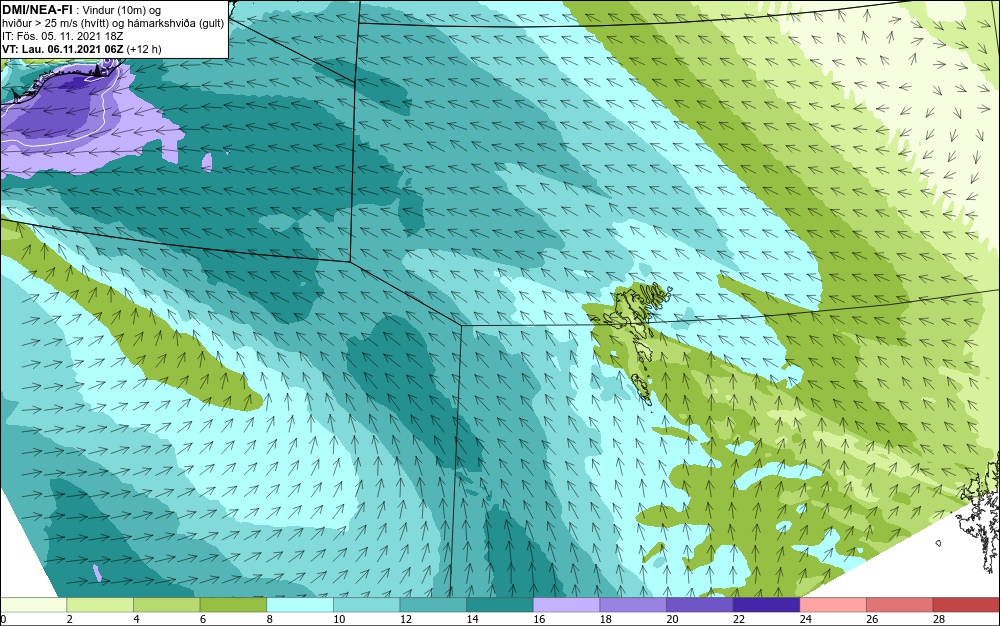Select the olive green 6–8 m/s legend swatch
The image size is (1000, 626).
pos(233,605)
